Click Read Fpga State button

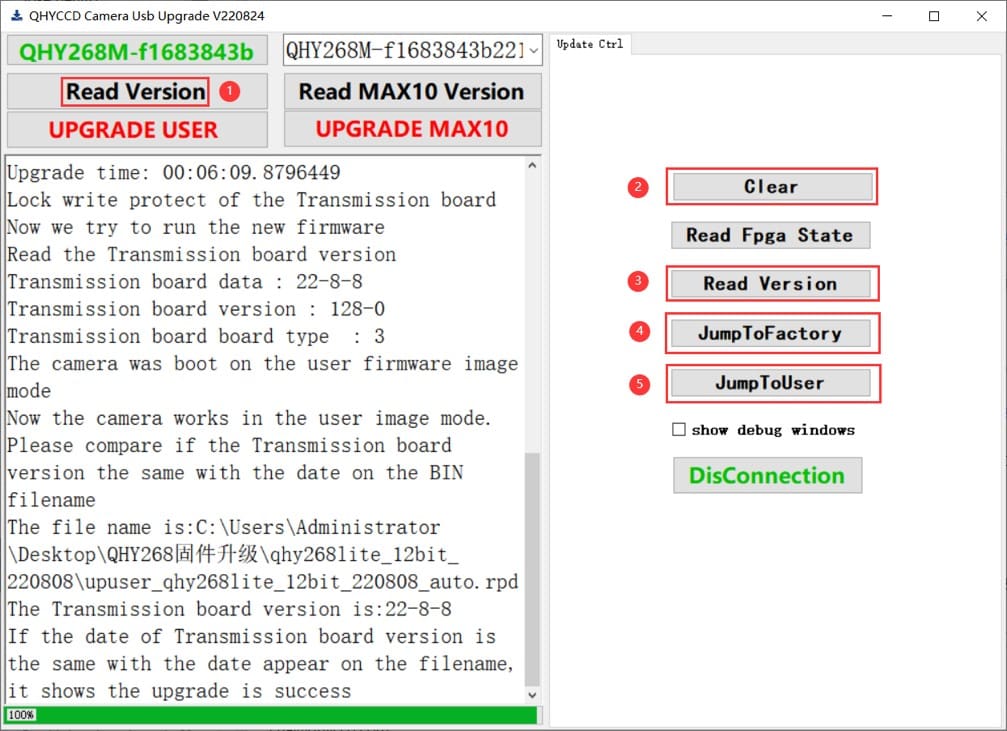point(771,235)
